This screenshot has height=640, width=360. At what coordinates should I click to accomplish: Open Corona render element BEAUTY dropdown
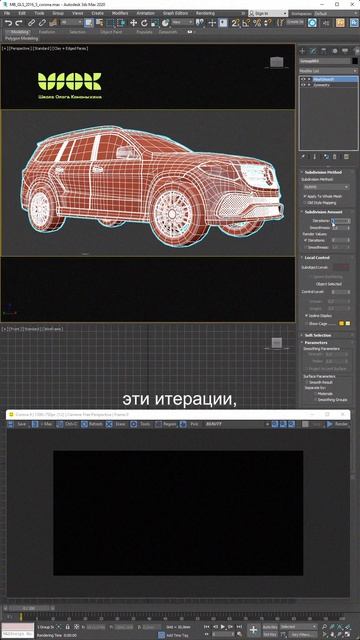(x=237, y=424)
